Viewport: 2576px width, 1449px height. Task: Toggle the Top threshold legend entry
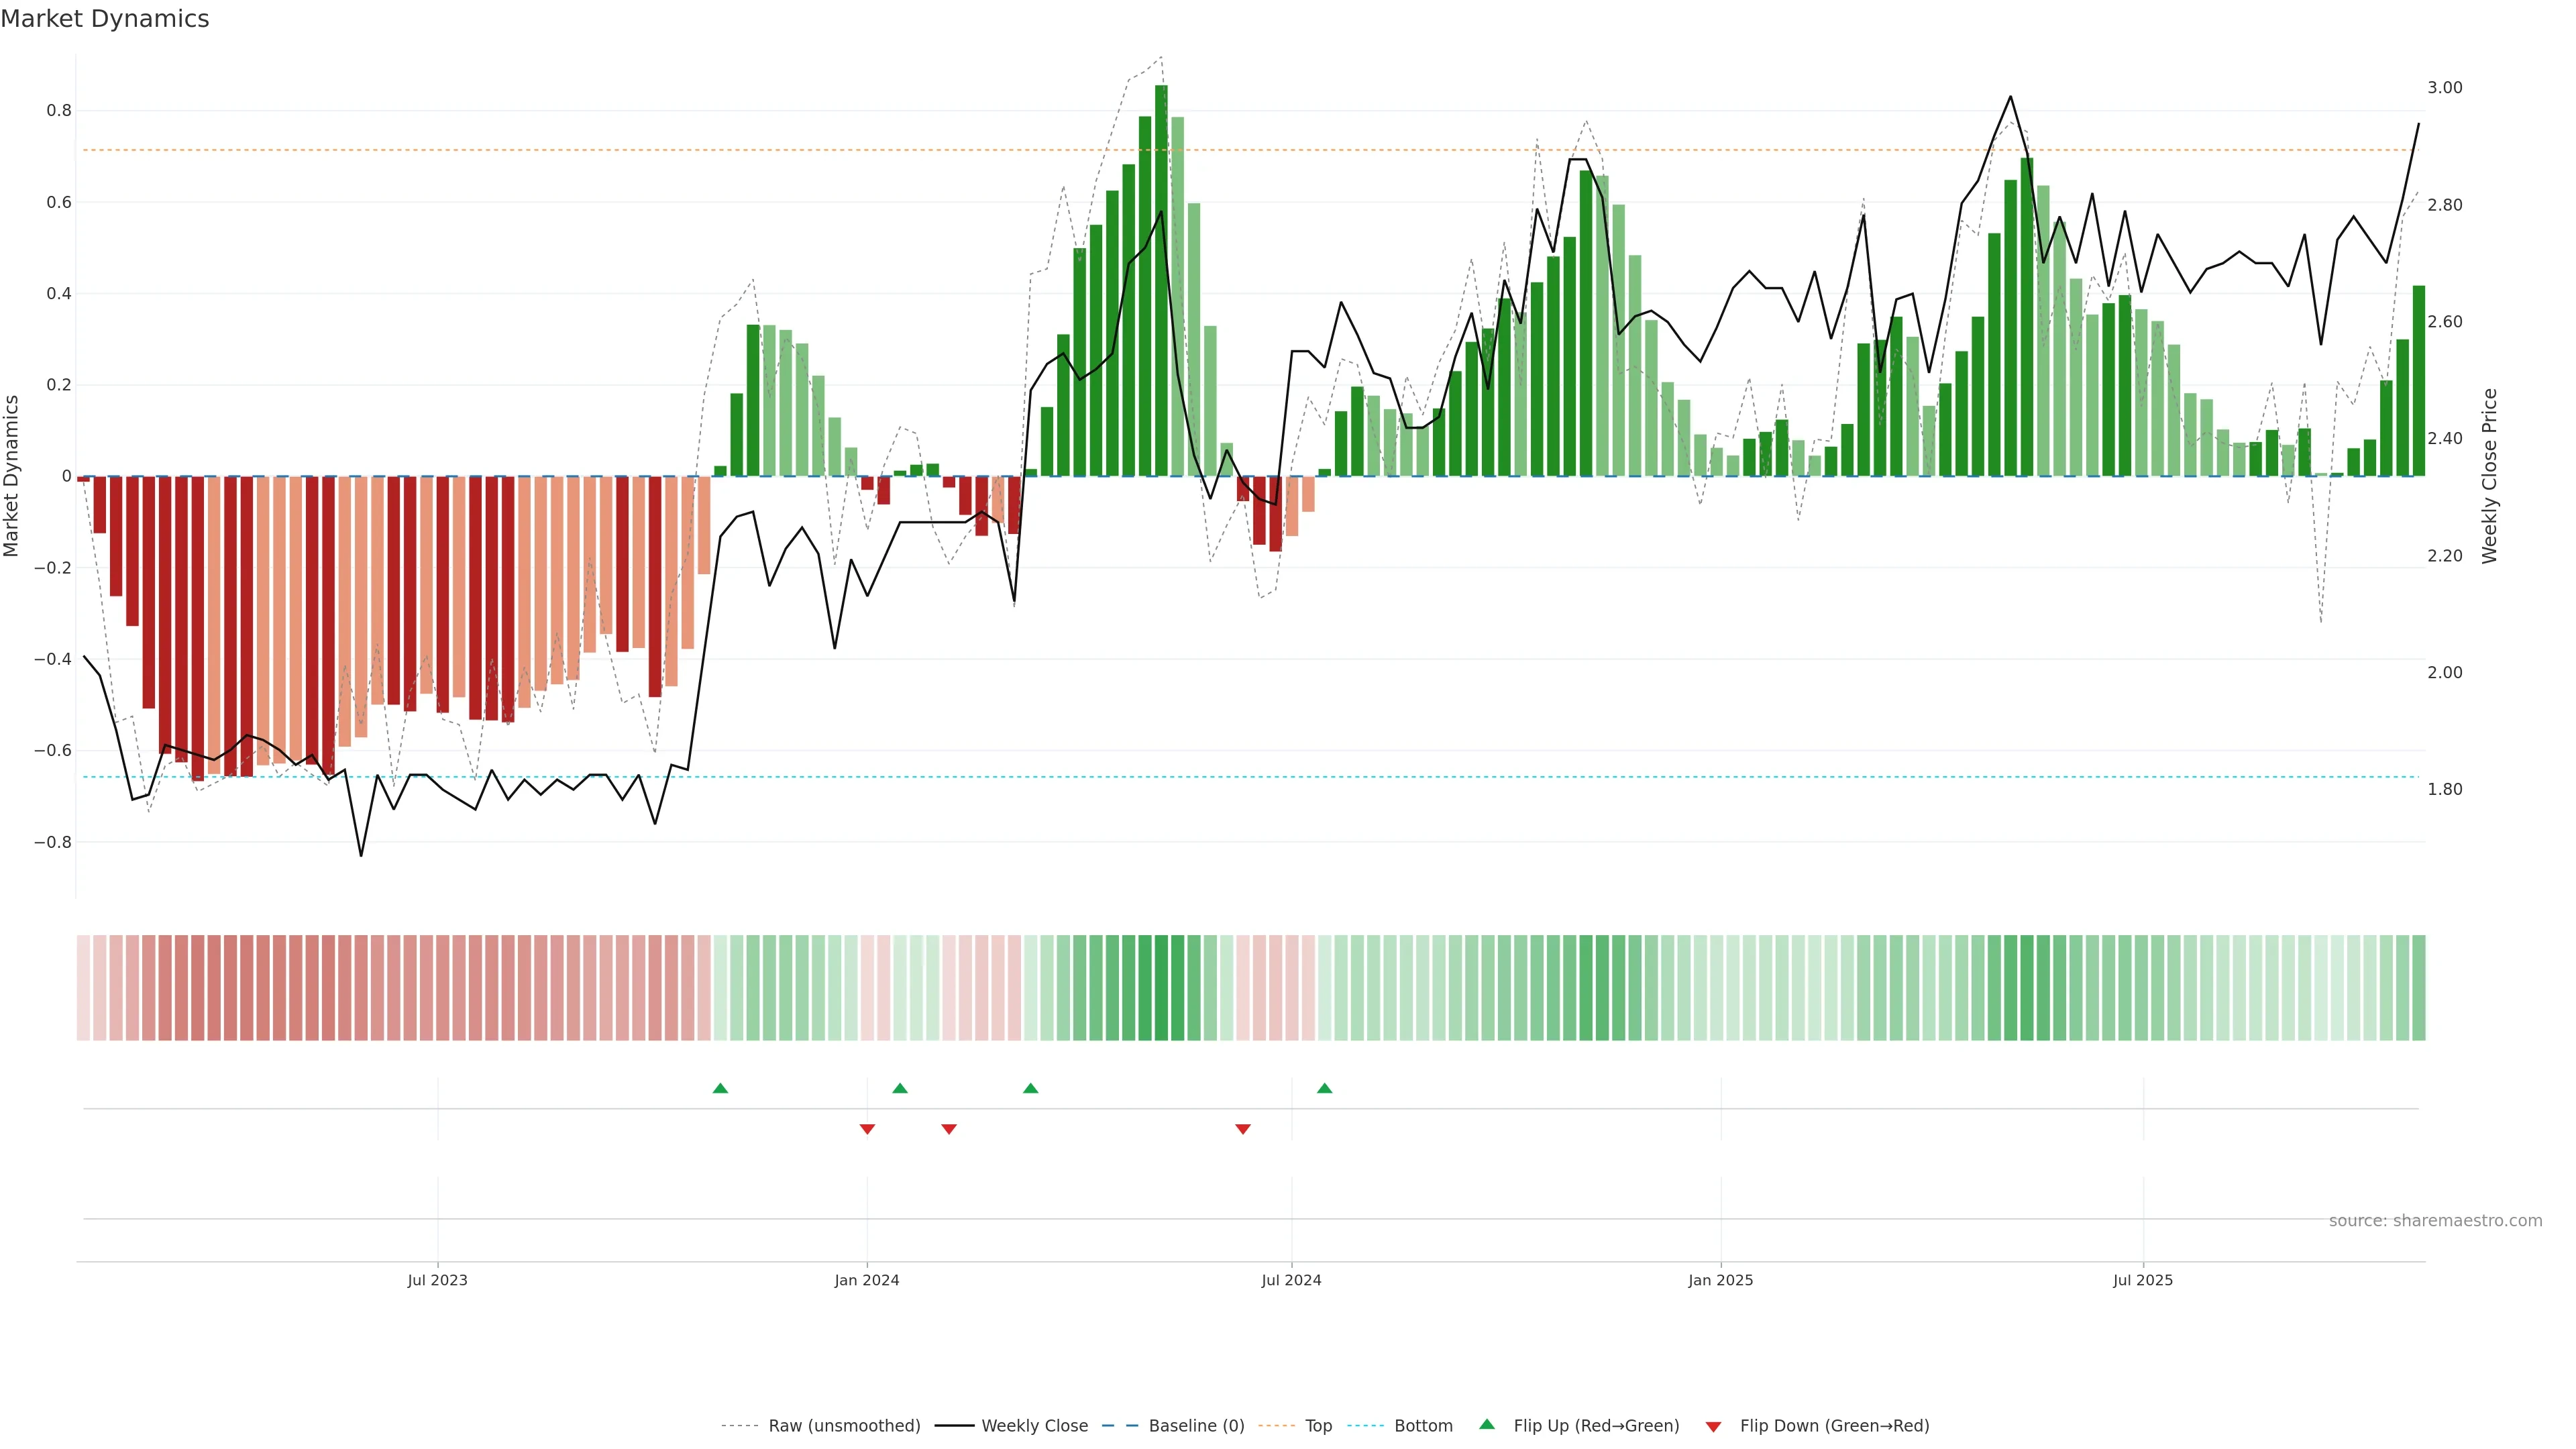[1318, 1426]
